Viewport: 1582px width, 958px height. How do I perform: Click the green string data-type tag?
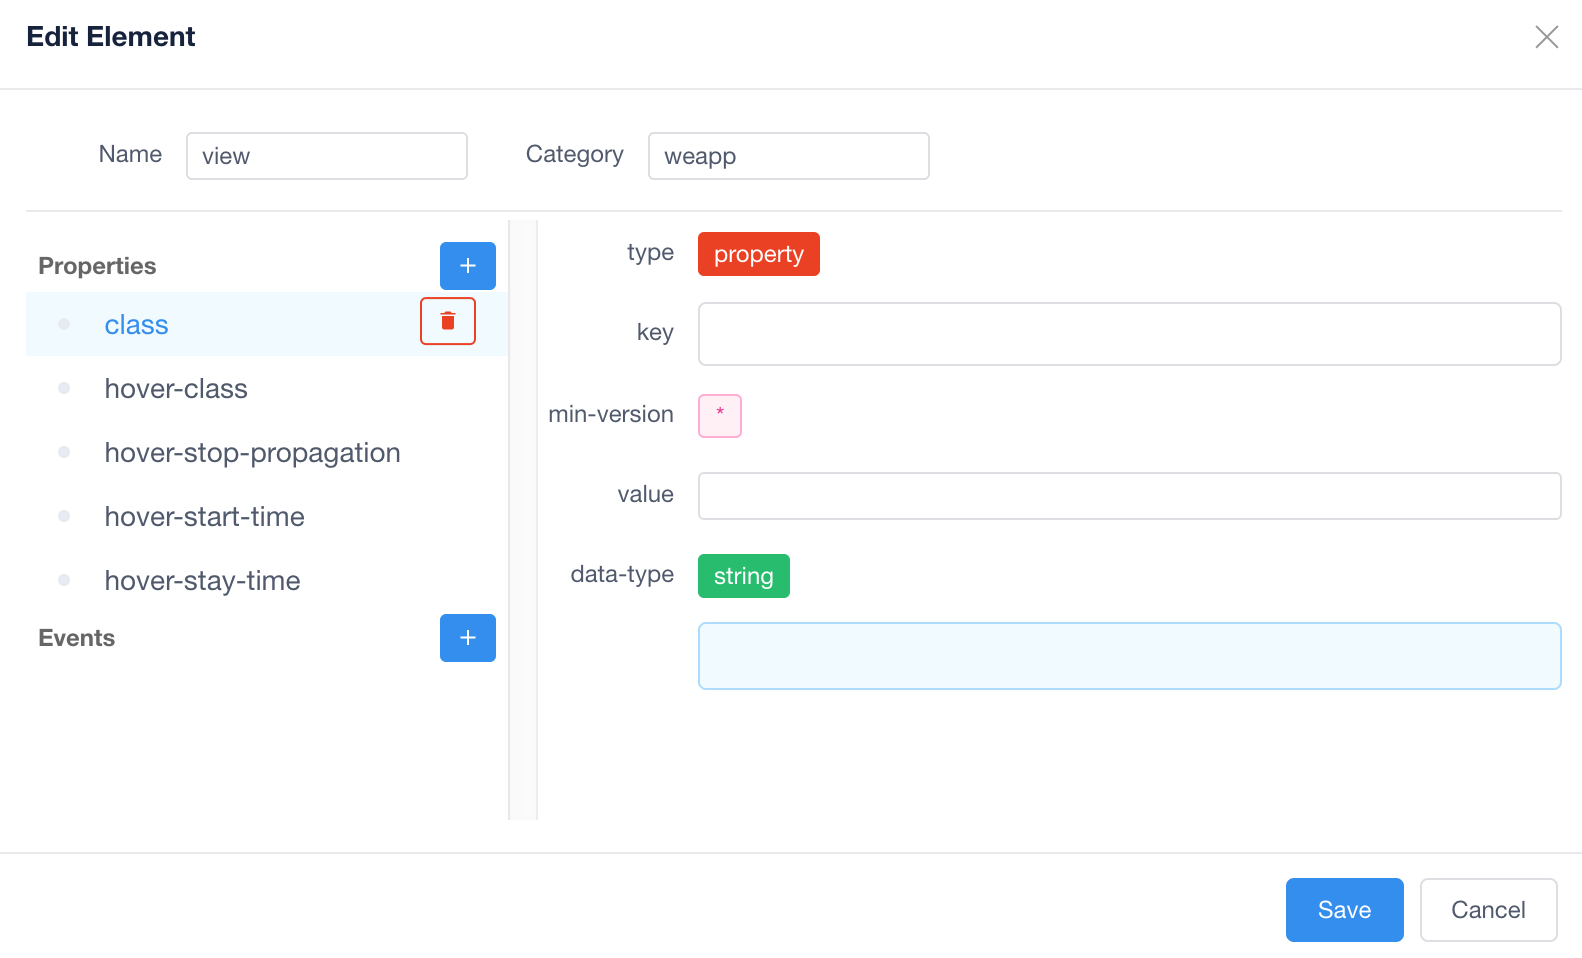coord(744,576)
